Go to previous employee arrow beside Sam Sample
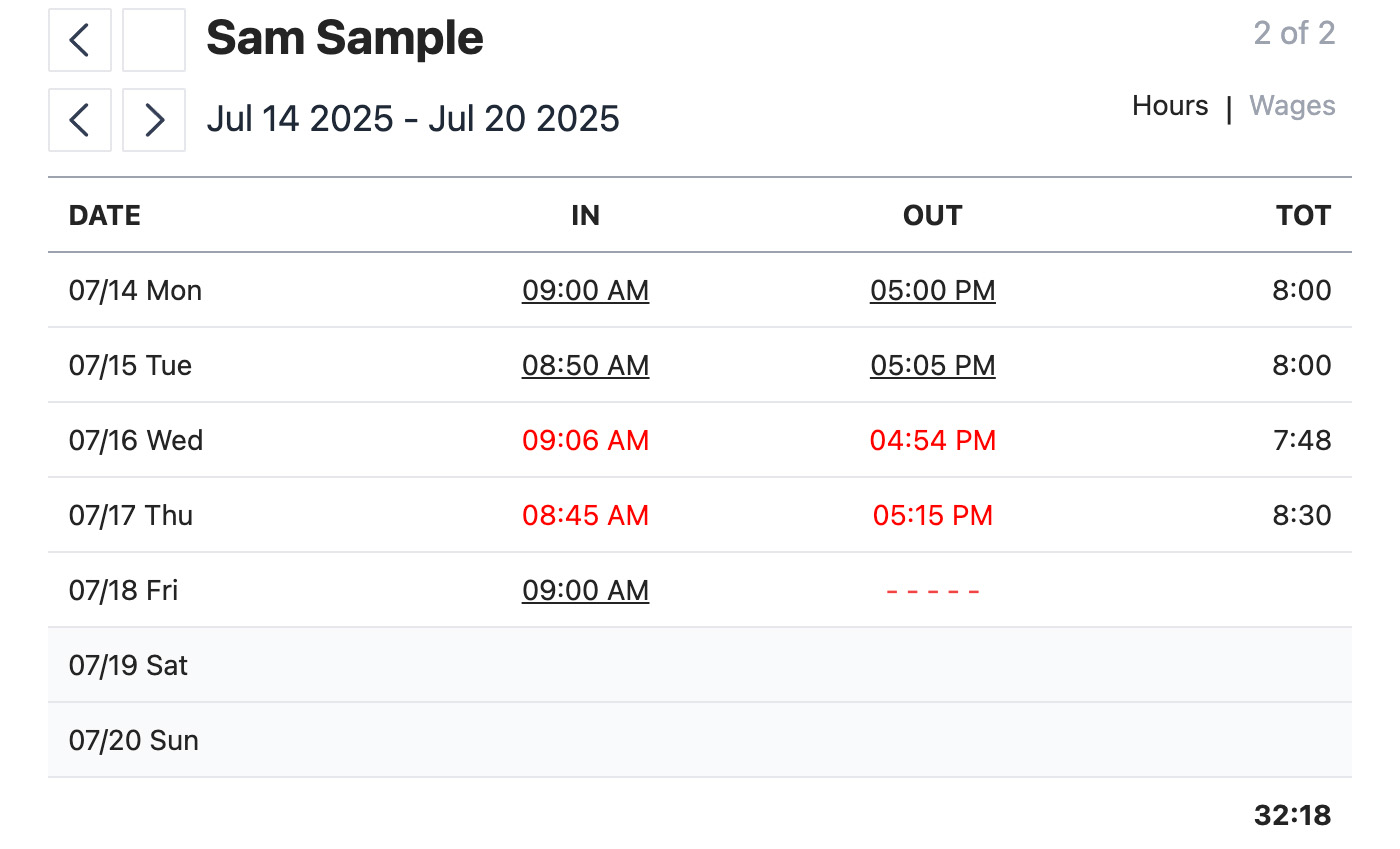Viewport: 1400px width, 849px height. pyautogui.click(x=80, y=40)
